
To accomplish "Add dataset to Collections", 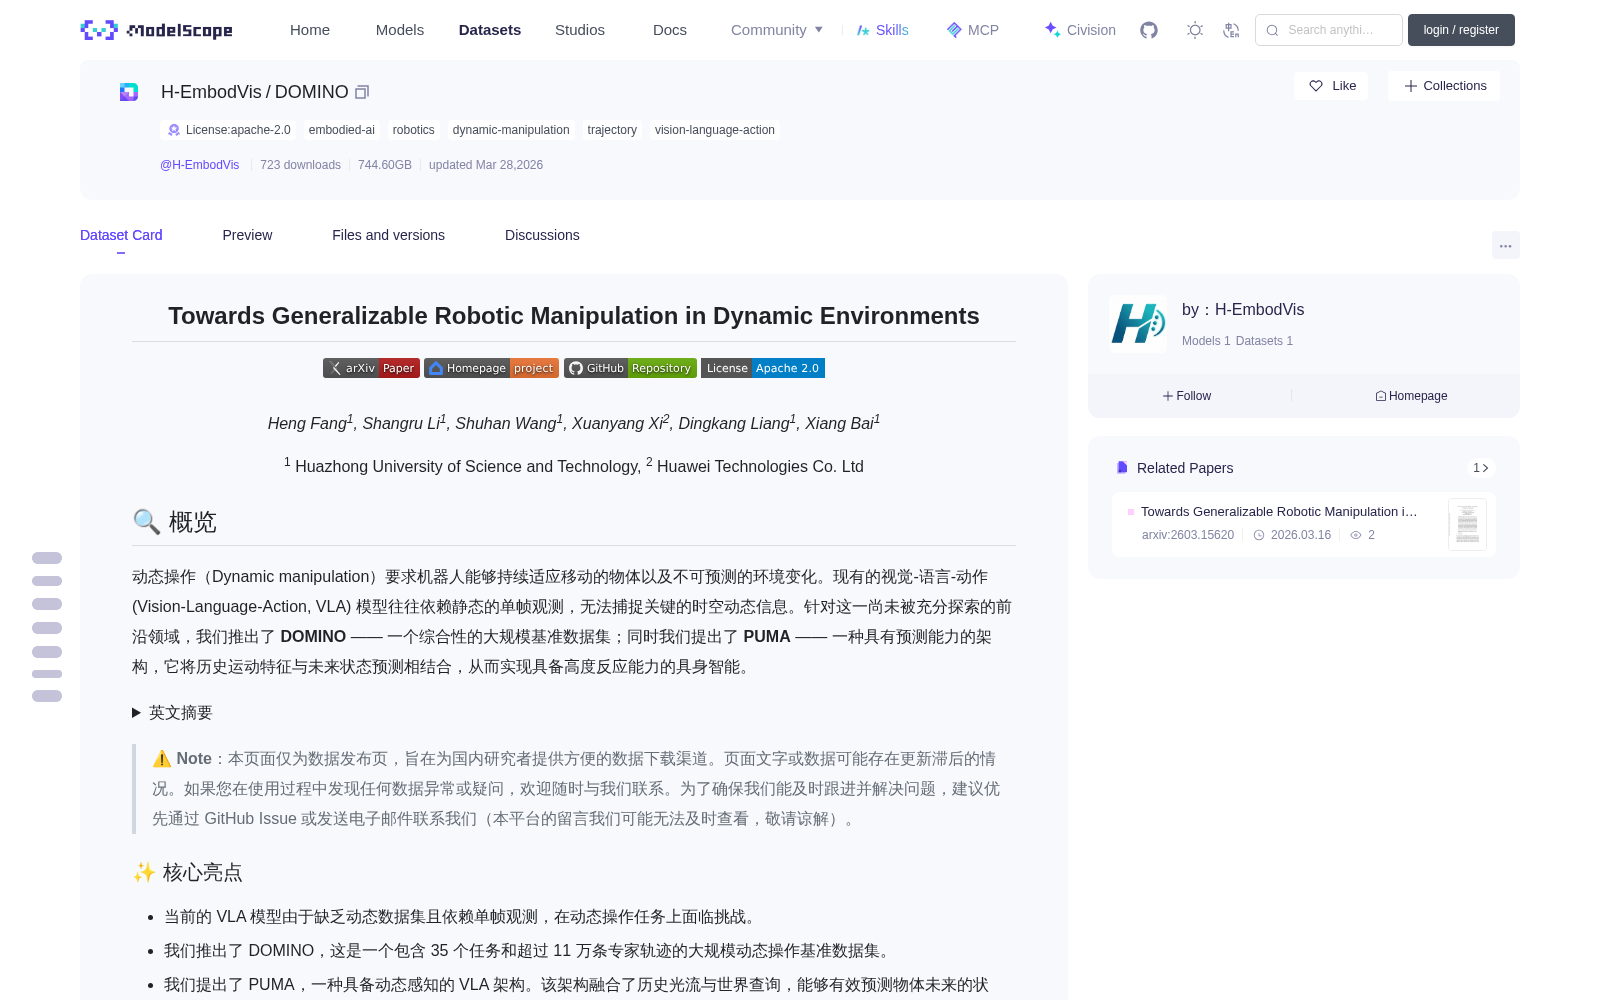I will pos(1444,86).
